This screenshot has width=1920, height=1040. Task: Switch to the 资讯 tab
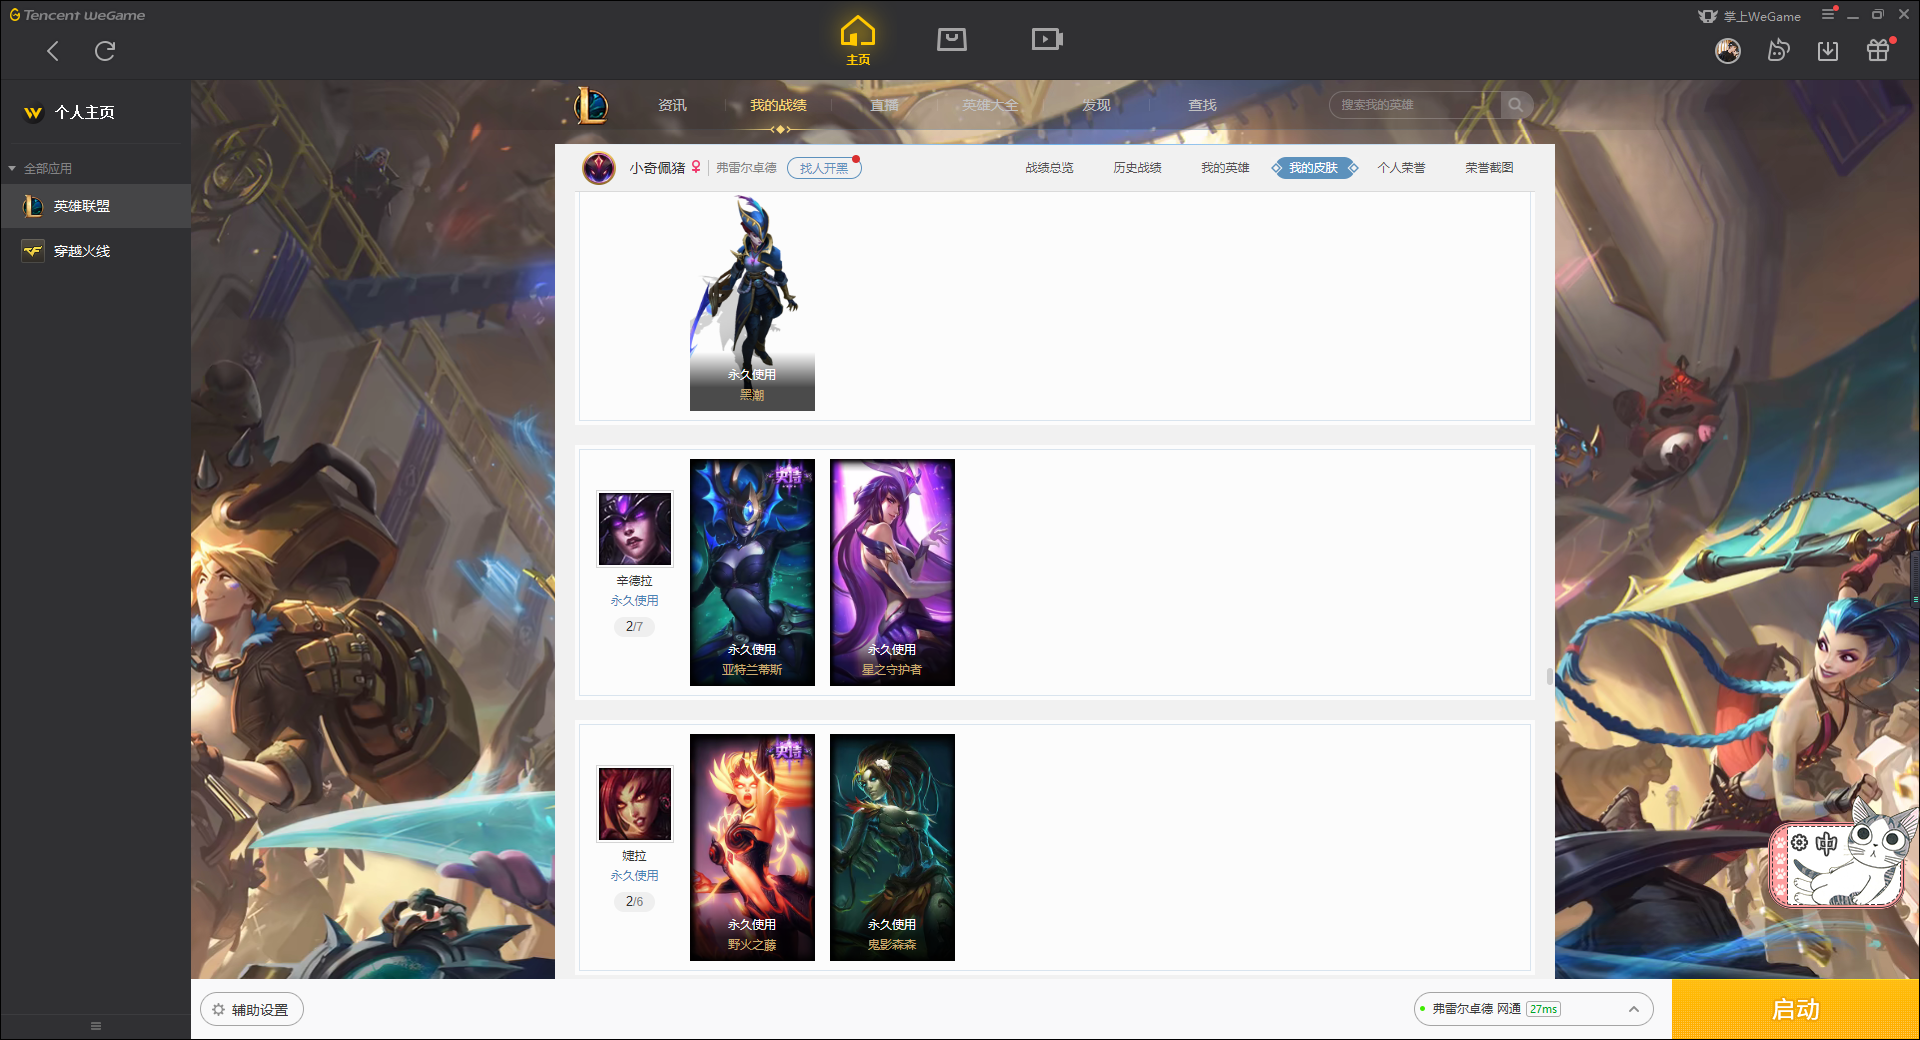coord(672,105)
